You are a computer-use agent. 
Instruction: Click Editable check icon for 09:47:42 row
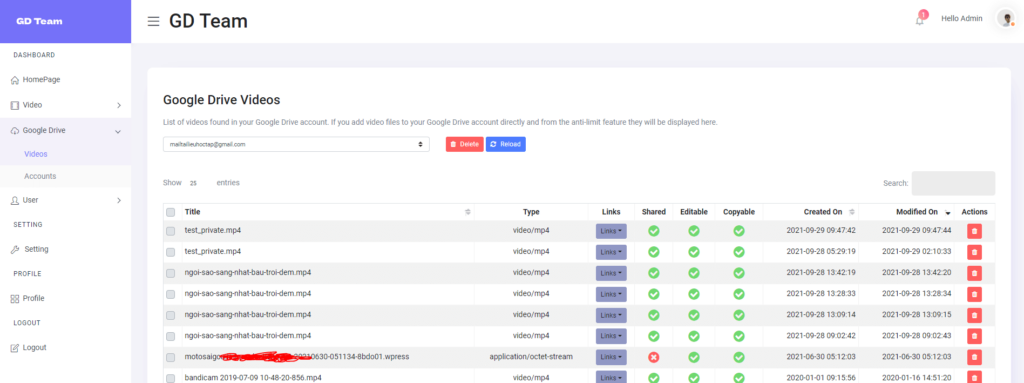point(694,231)
